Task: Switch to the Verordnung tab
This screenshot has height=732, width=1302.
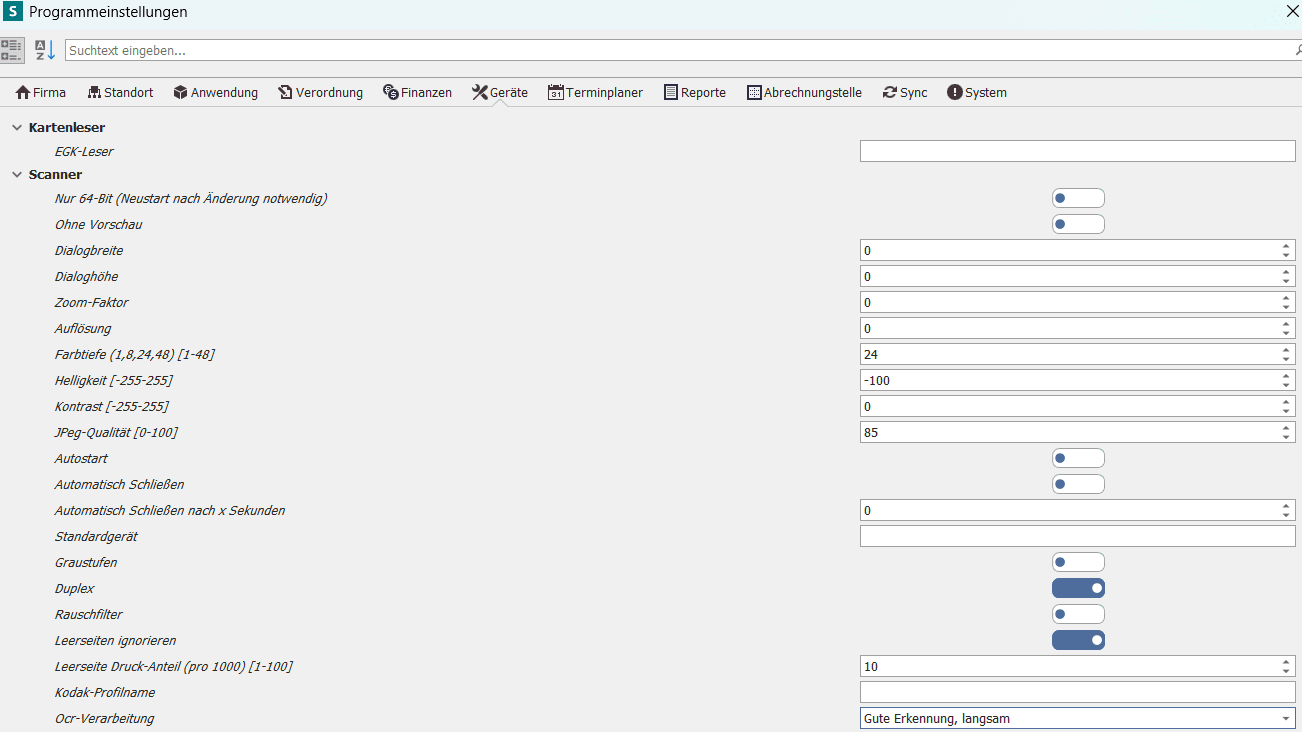Action: click(320, 92)
